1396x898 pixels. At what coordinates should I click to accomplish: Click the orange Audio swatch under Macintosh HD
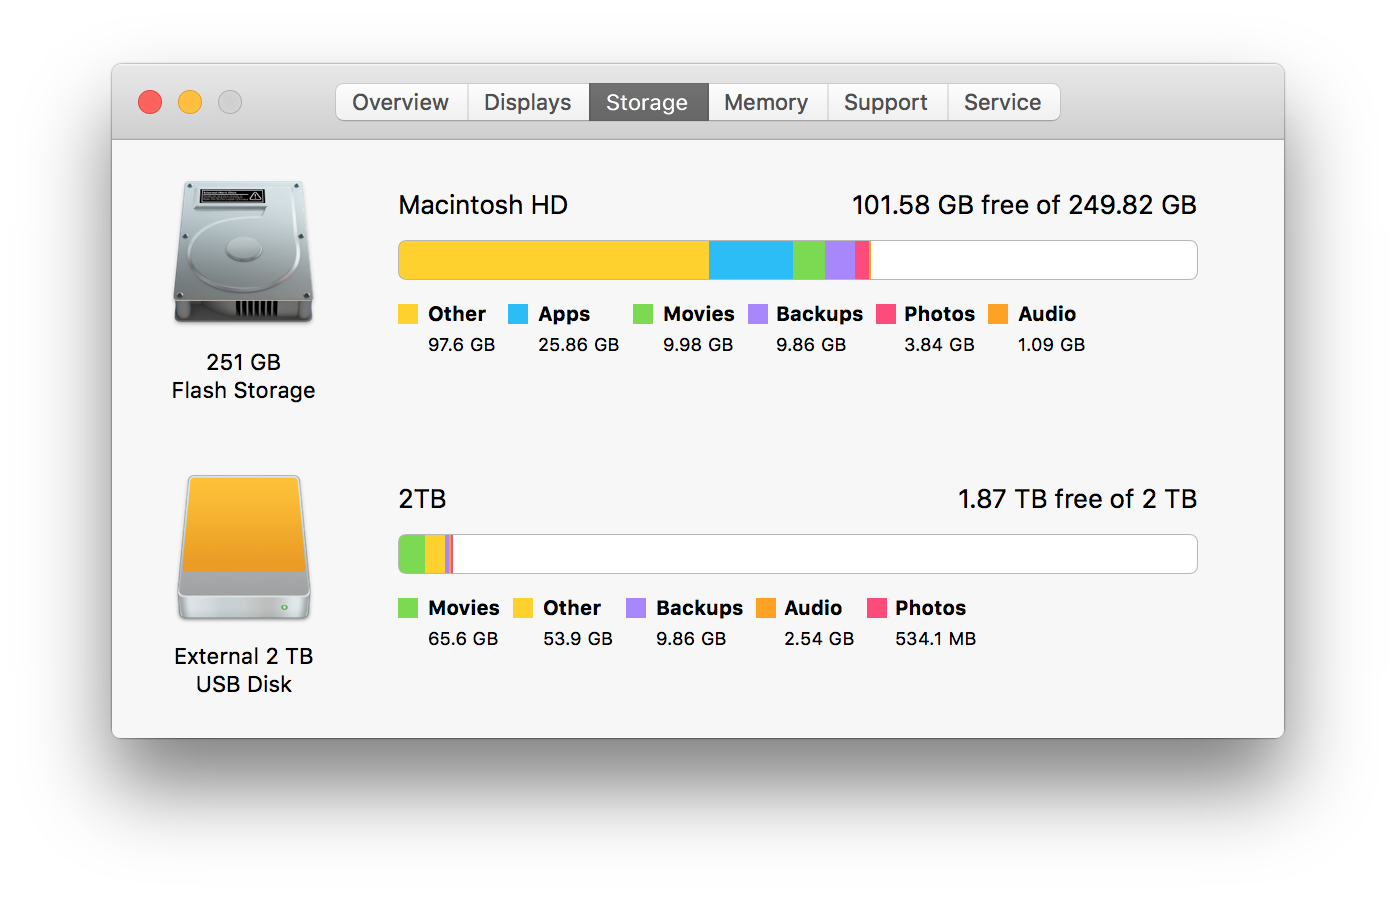click(x=998, y=314)
